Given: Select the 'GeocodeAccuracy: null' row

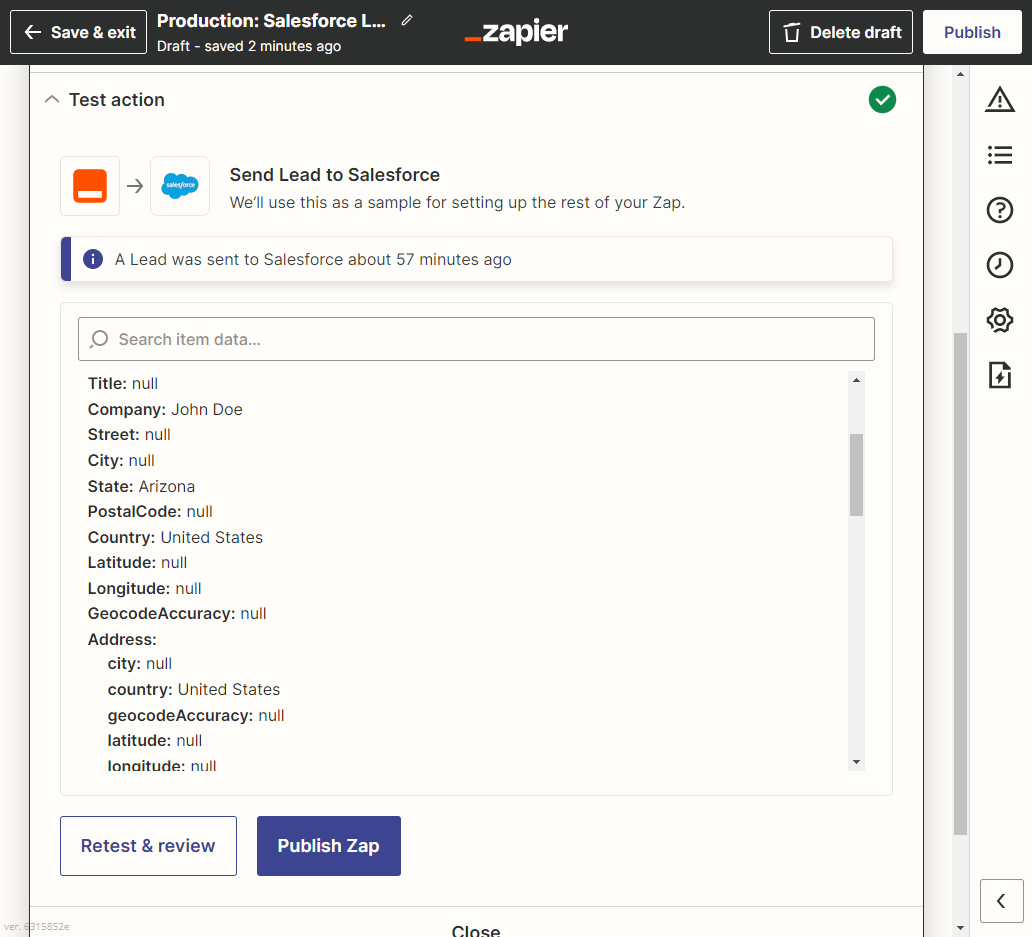Looking at the screenshot, I should click(177, 614).
